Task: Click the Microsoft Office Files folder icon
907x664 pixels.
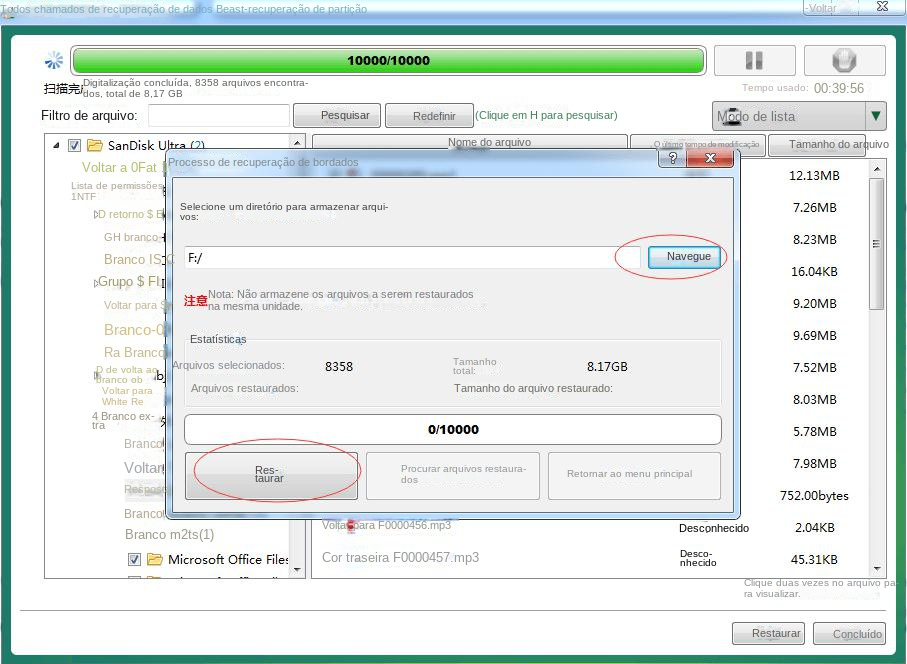Action: point(154,560)
